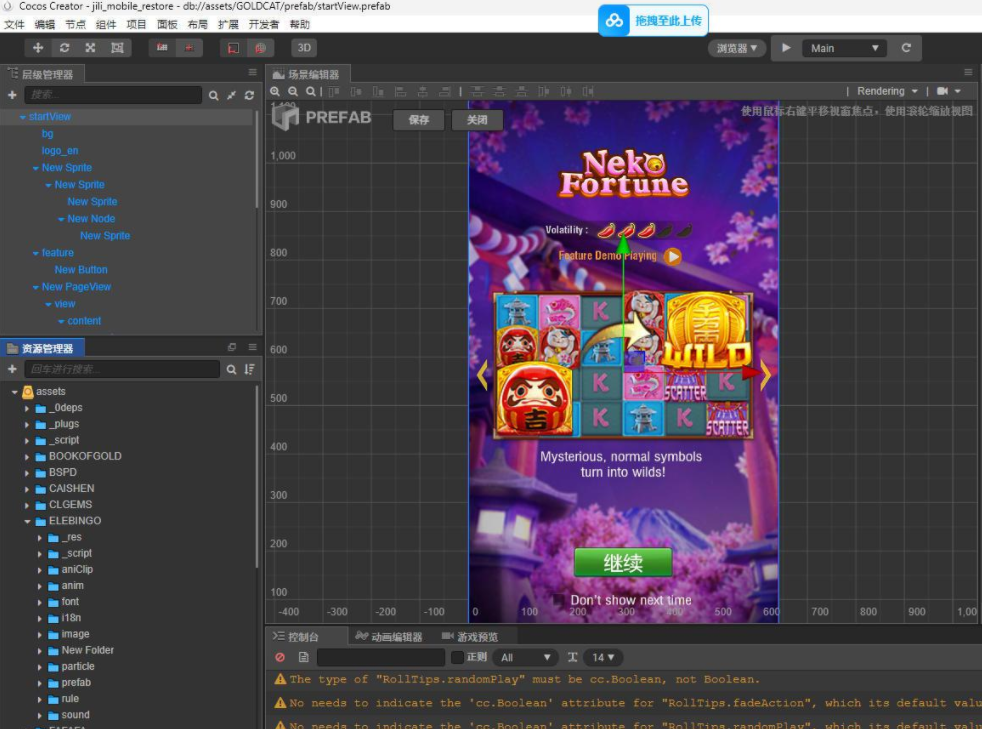Toggle 3D scene view mode
Screen dimensions: 982x729
304,47
